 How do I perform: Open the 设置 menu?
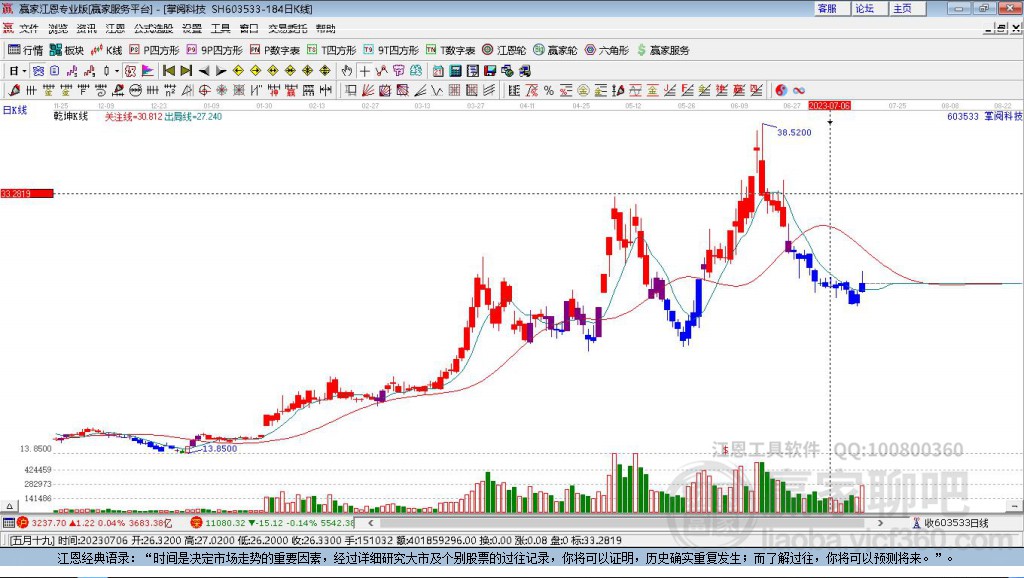coord(192,28)
